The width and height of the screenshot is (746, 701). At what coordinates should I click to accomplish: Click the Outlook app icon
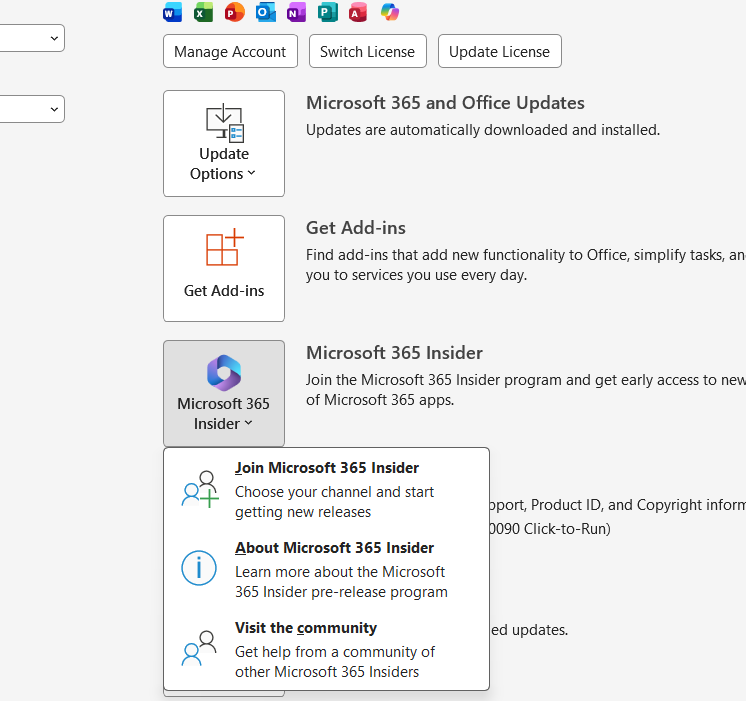265,12
